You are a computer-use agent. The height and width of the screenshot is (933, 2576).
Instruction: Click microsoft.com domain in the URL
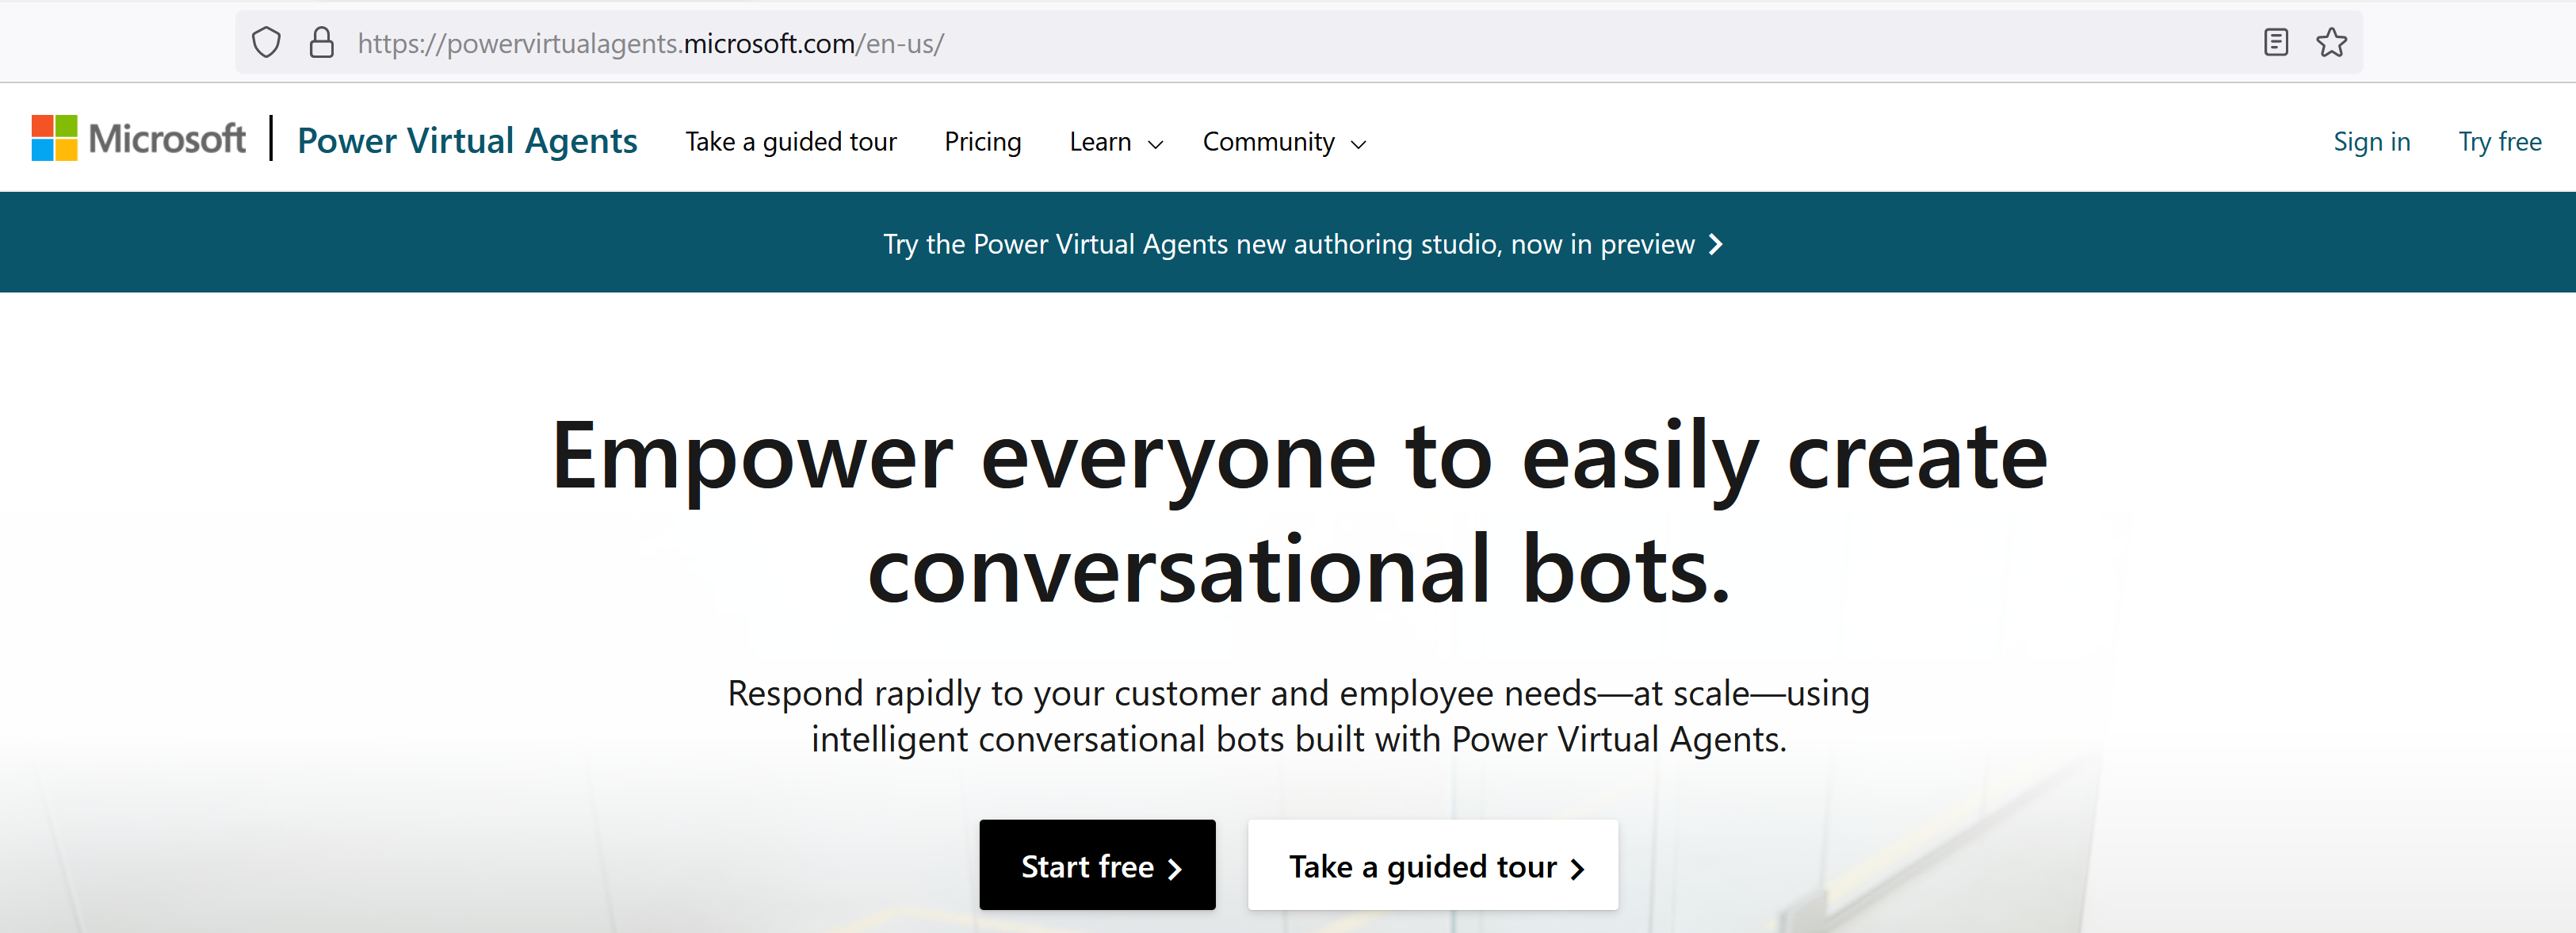[768, 44]
